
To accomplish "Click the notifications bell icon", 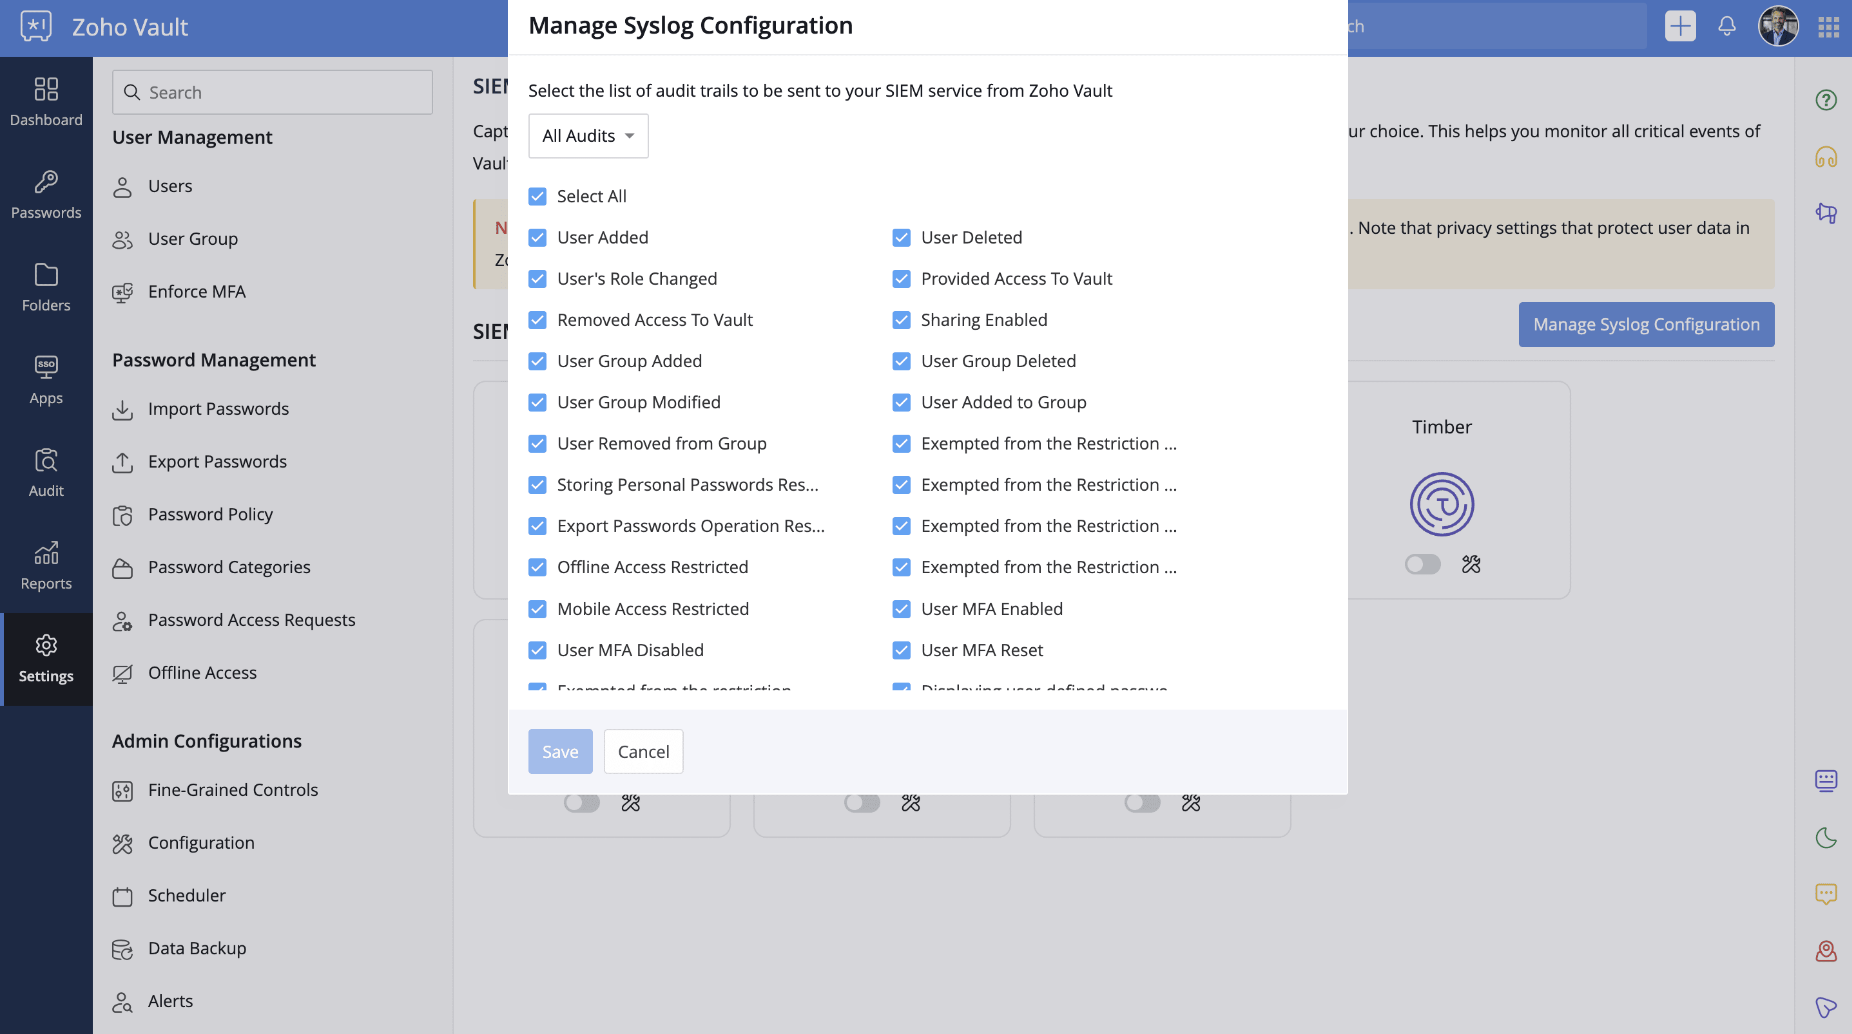I will tap(1727, 27).
